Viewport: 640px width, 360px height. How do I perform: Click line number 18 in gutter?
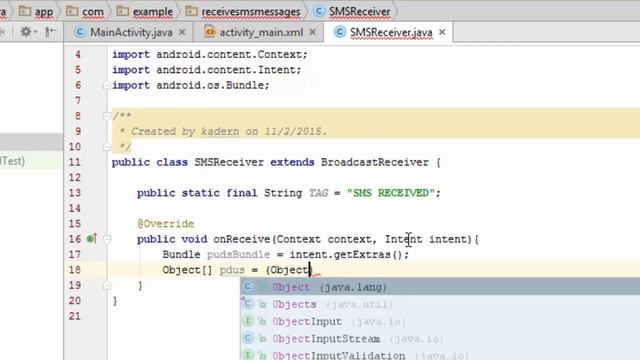coord(75,270)
